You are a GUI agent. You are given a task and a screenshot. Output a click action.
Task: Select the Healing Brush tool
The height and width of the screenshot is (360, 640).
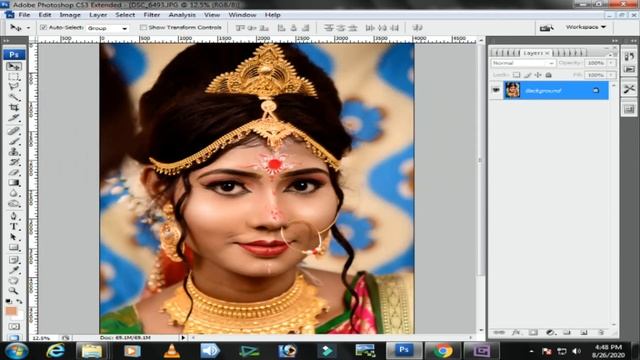14,131
